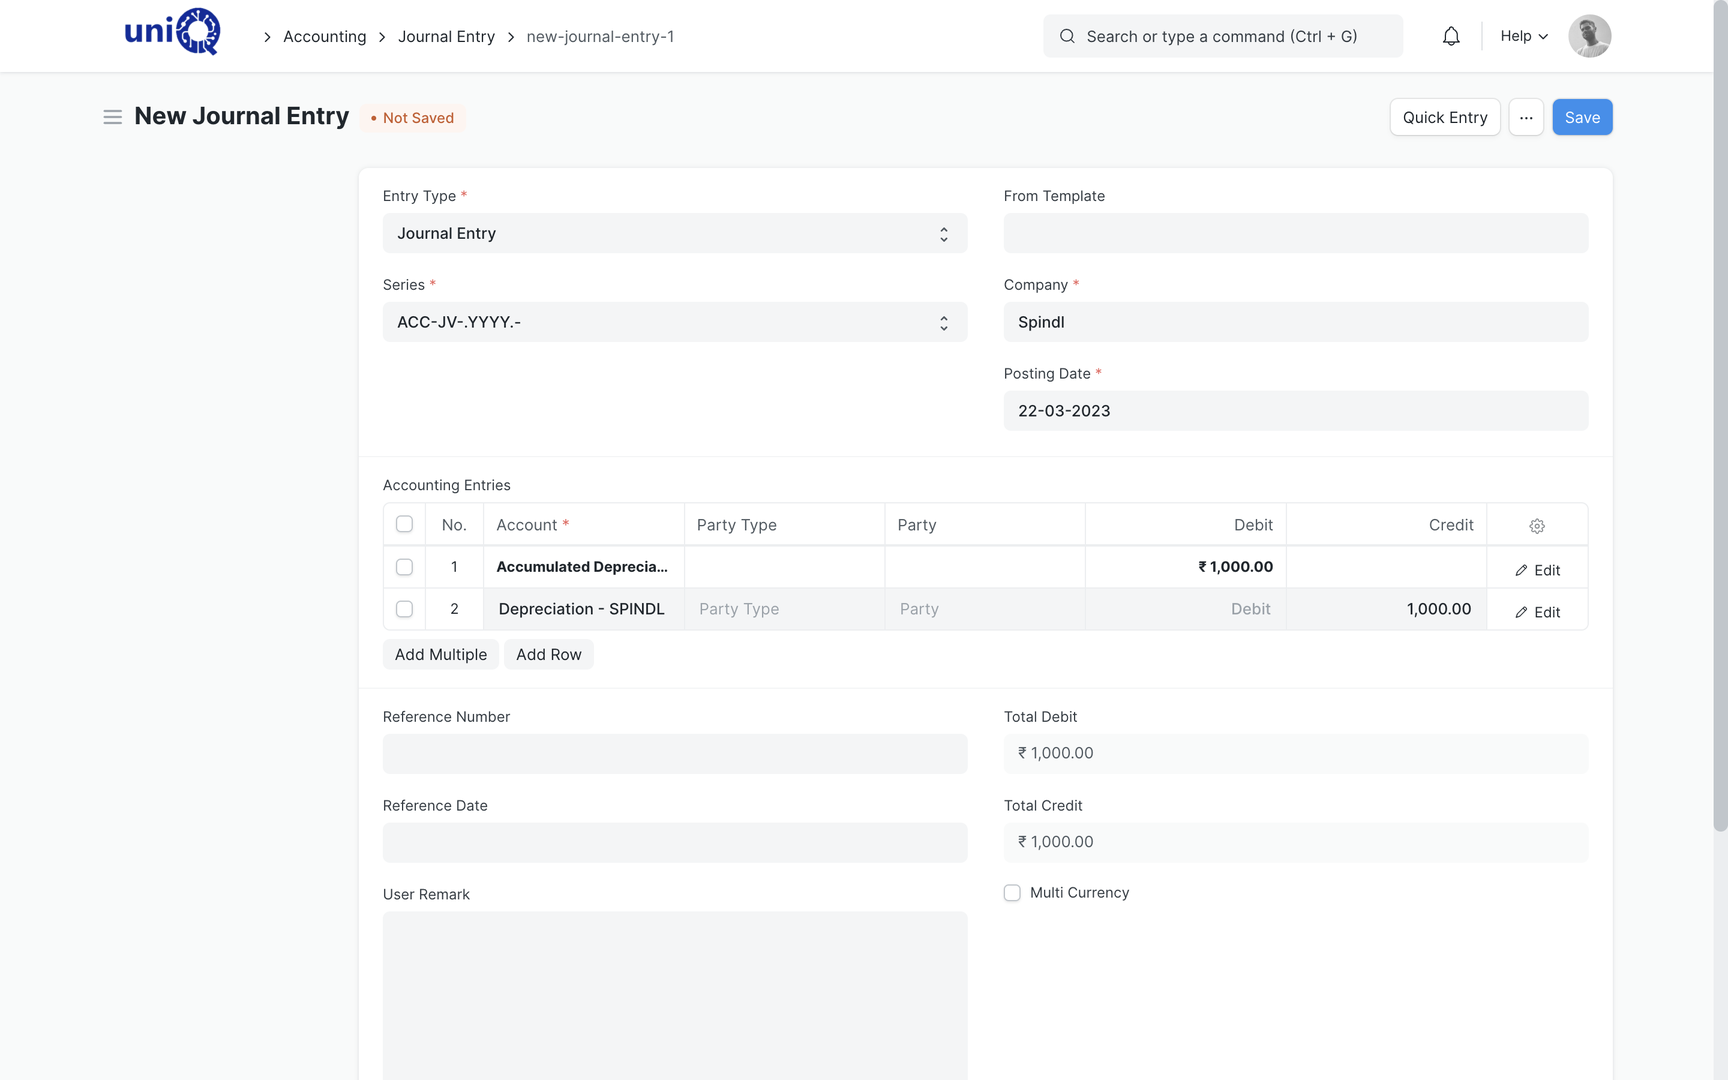
Task: Click row 1 debit value ₹ 1,000.00
Action: [1235, 567]
